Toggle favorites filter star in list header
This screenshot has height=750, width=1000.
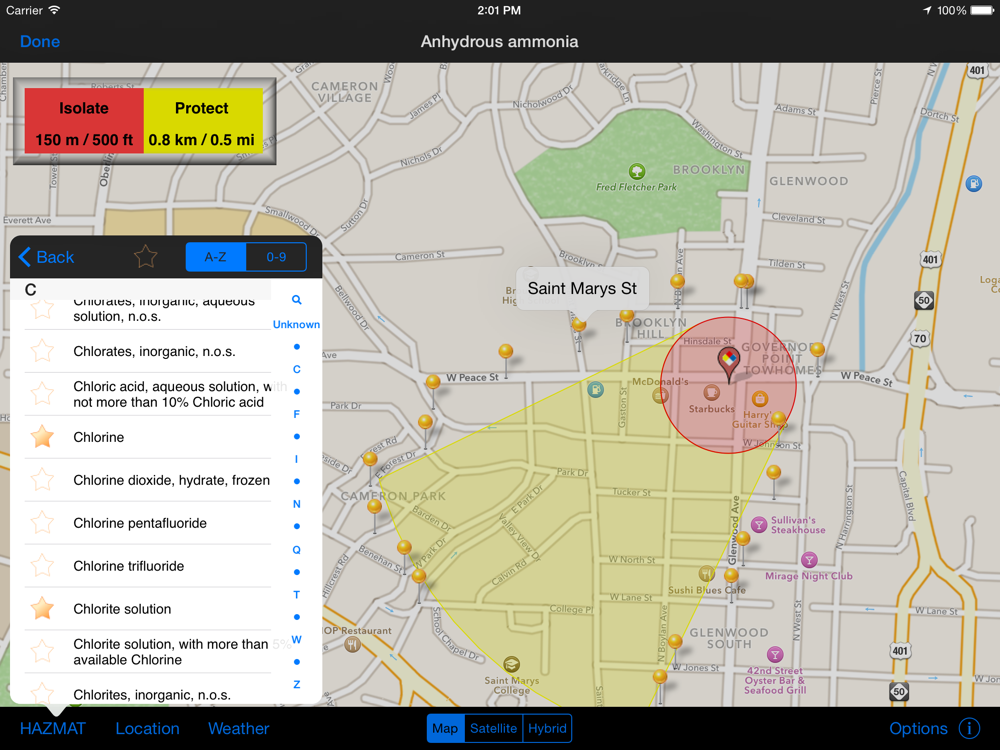145,257
